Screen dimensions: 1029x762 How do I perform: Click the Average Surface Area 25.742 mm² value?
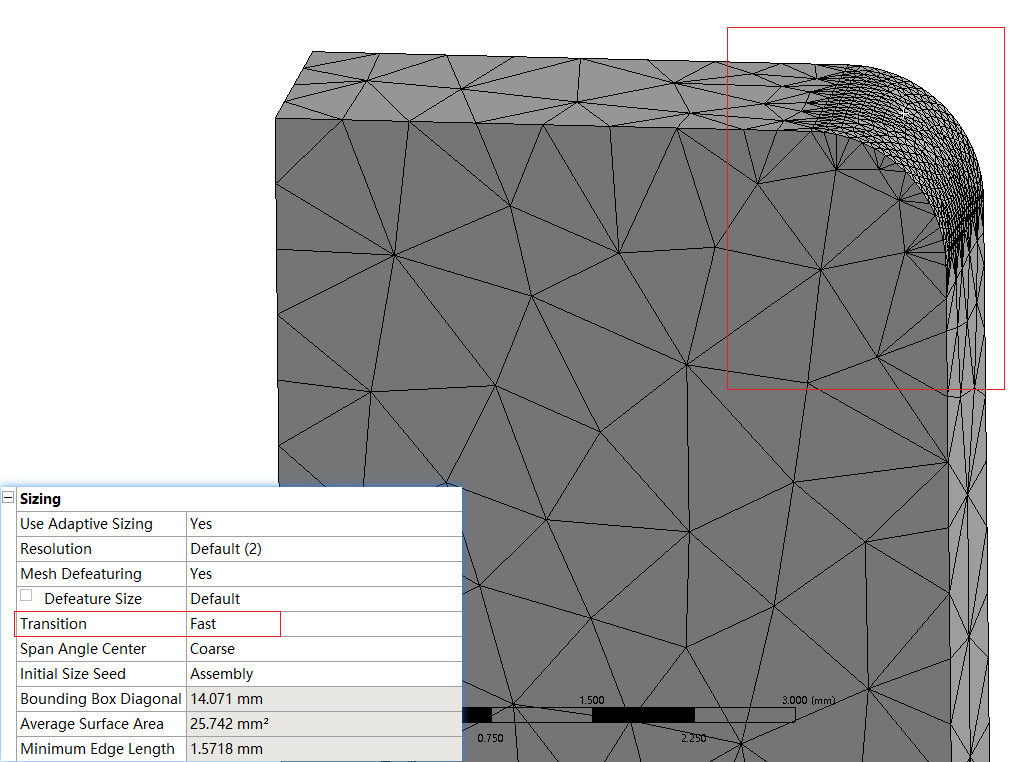[323, 724]
